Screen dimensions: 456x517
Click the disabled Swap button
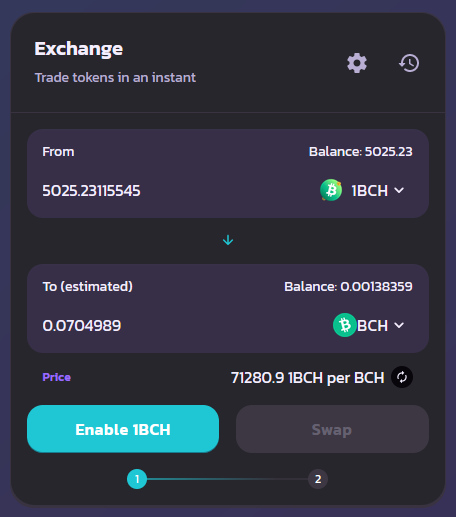click(332, 429)
